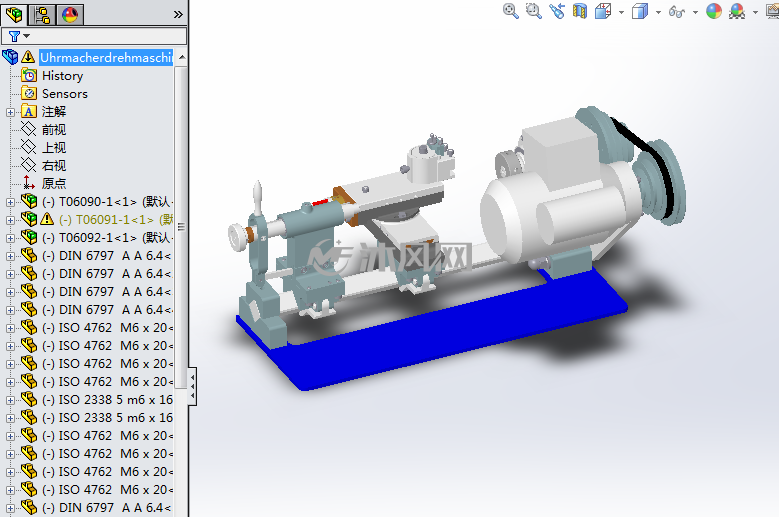Open the View Orientation dropdown arrow
779x517 pixels.
pos(621,12)
